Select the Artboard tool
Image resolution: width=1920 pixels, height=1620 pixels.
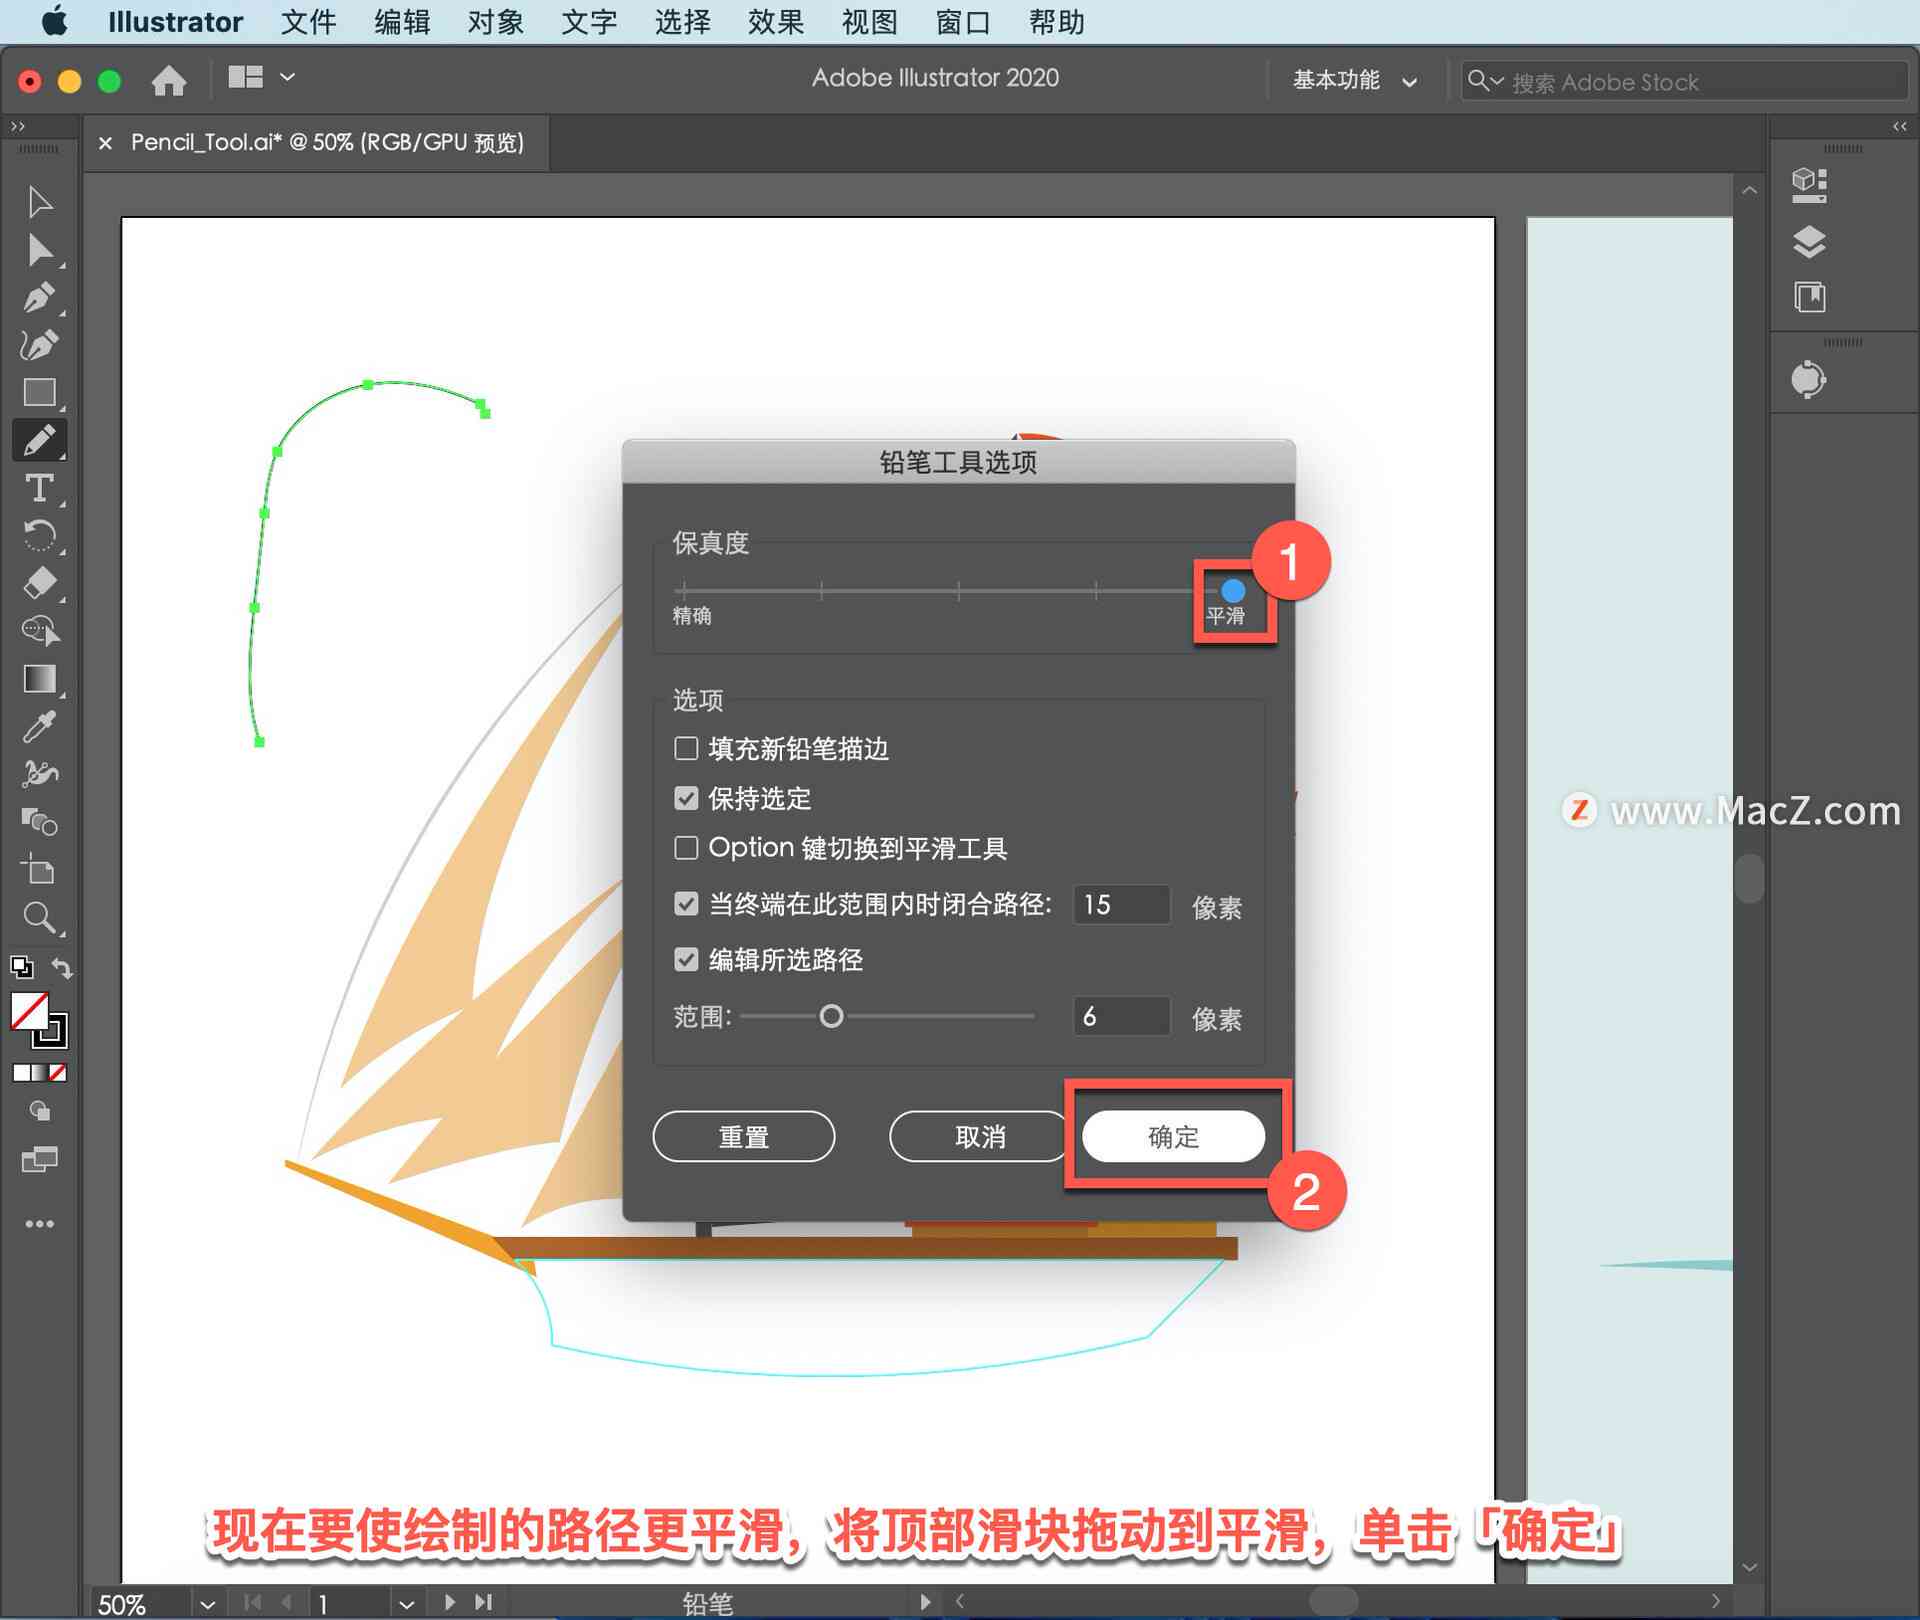point(39,870)
